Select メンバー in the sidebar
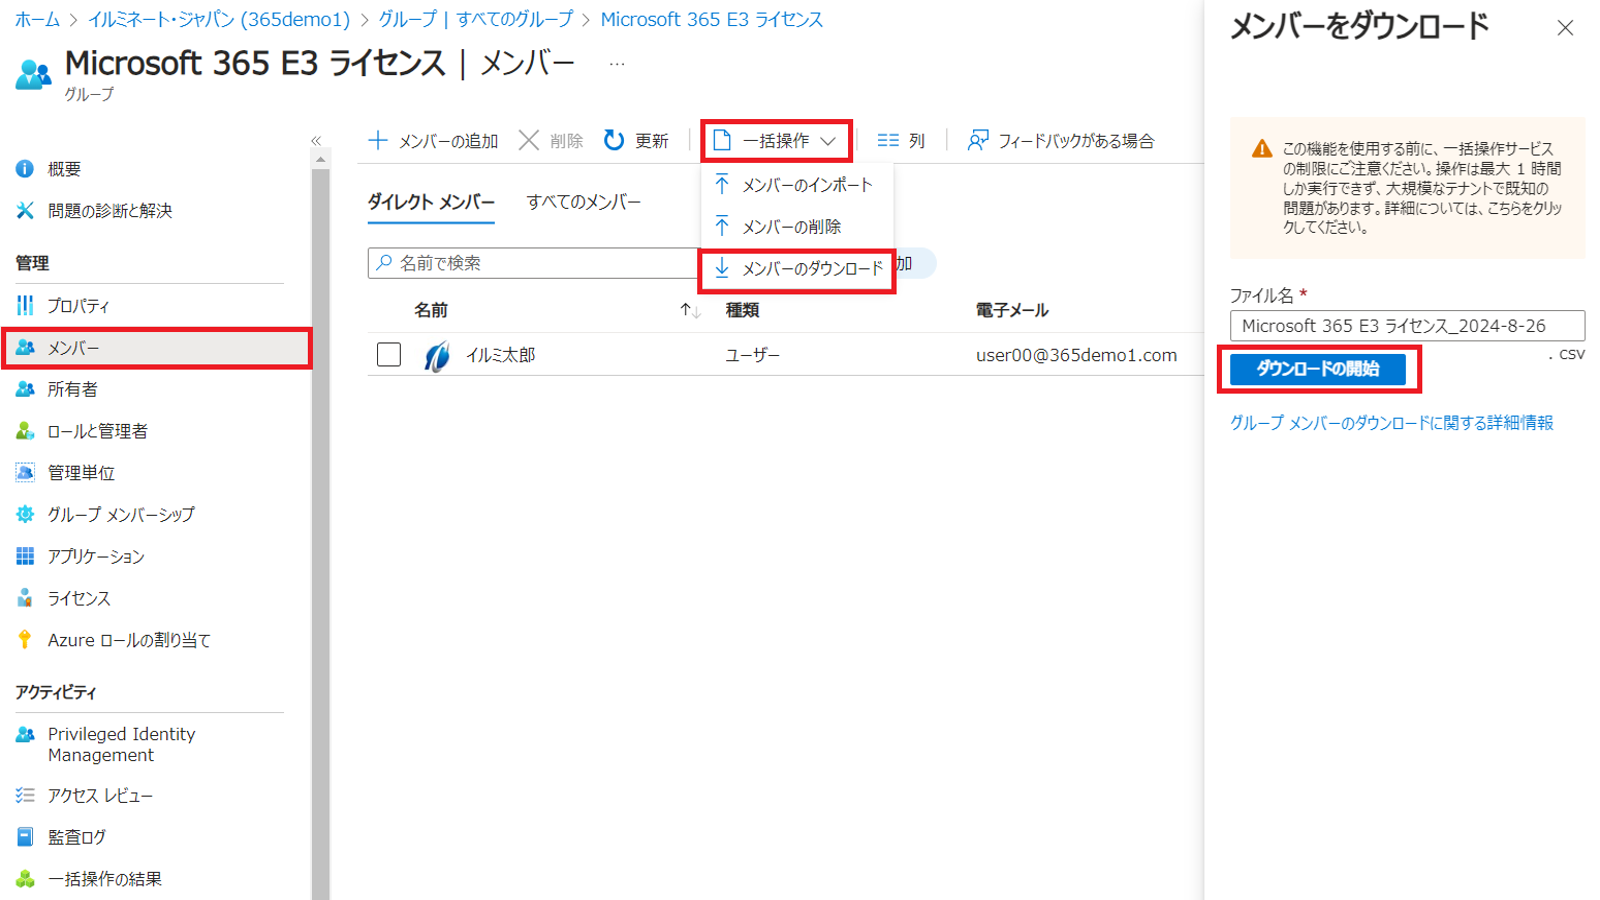This screenshot has width=1600, height=900. [x=157, y=348]
